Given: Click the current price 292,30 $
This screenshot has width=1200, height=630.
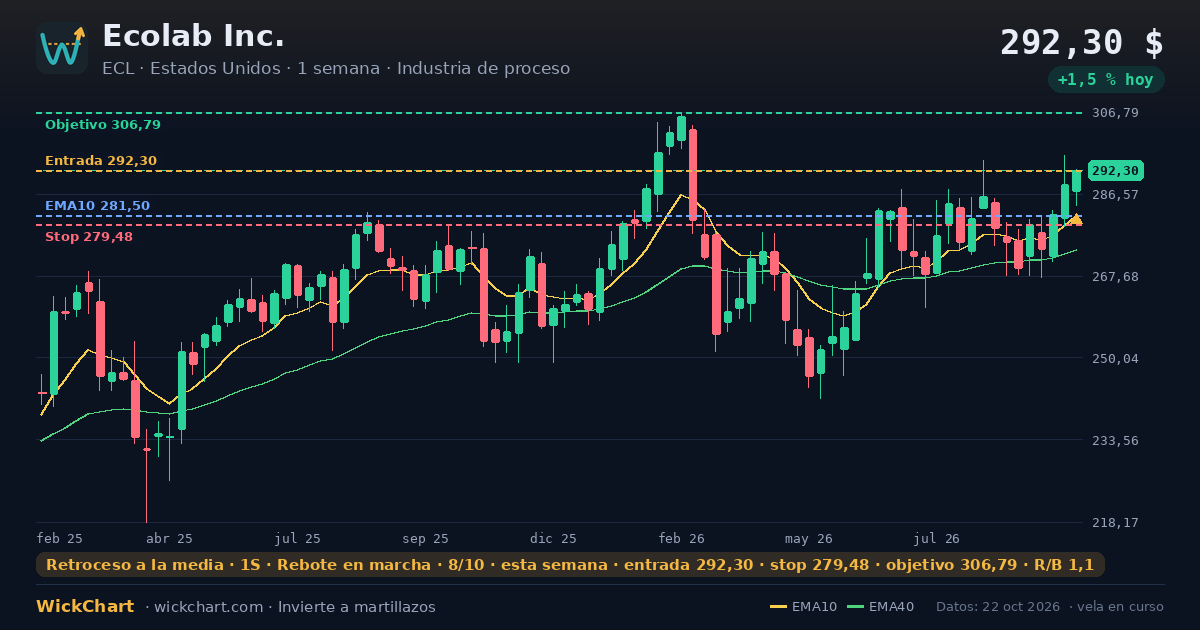Looking at the screenshot, I should [1082, 43].
